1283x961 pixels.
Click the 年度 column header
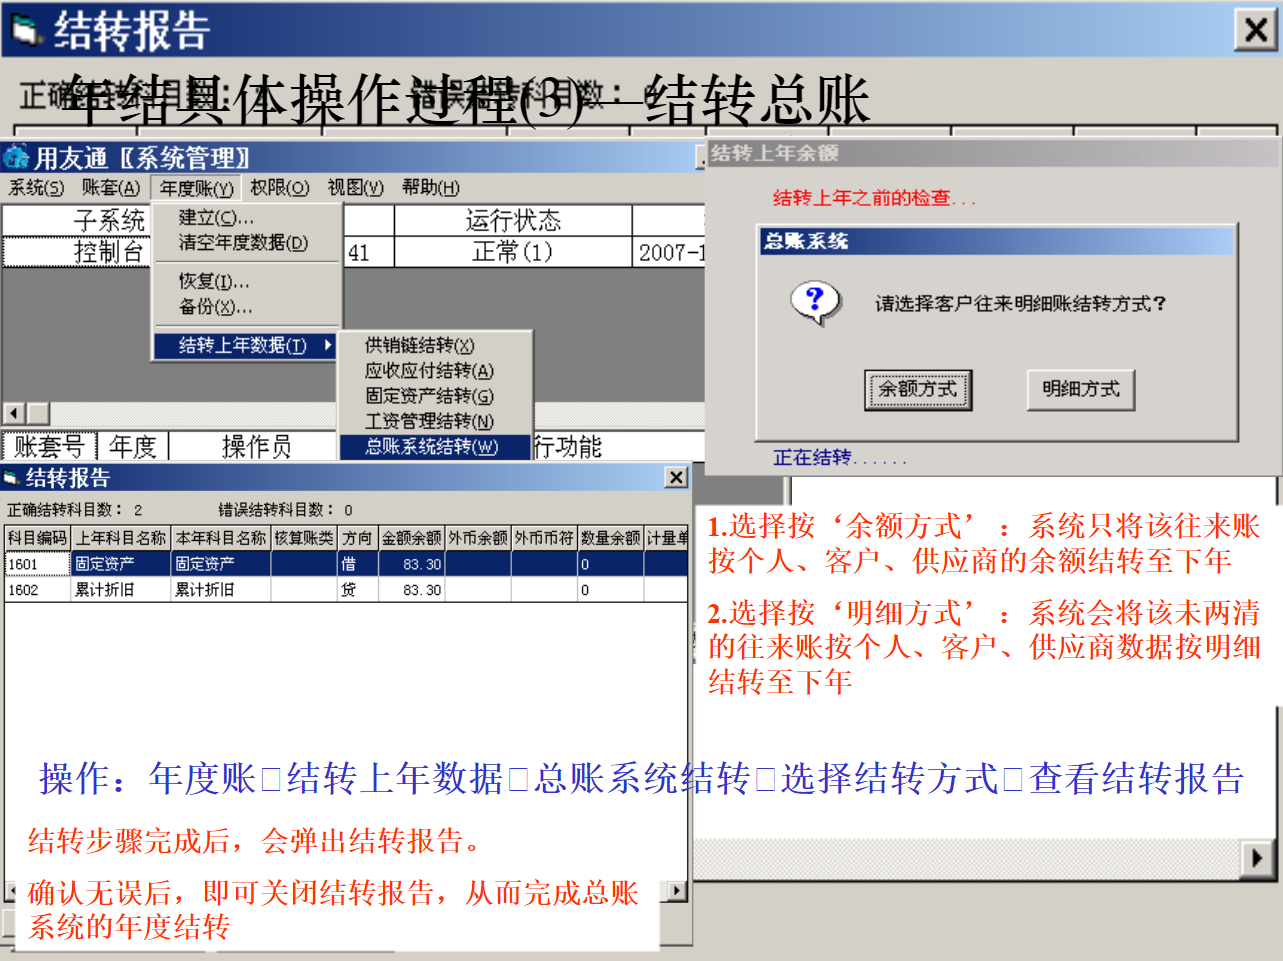[133, 446]
